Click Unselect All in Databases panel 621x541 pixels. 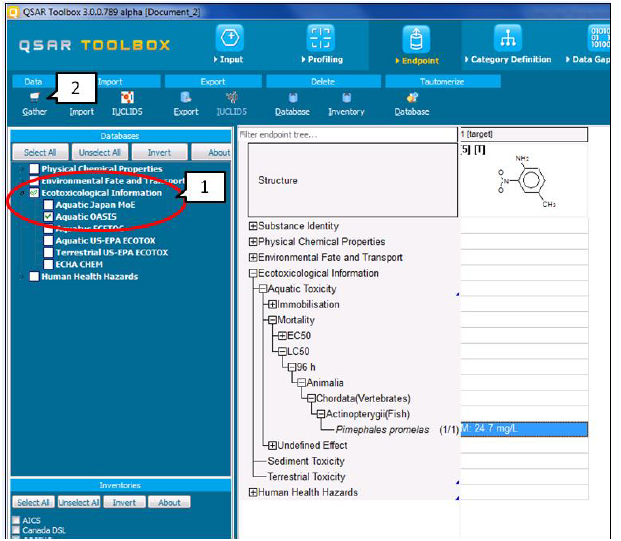100,152
